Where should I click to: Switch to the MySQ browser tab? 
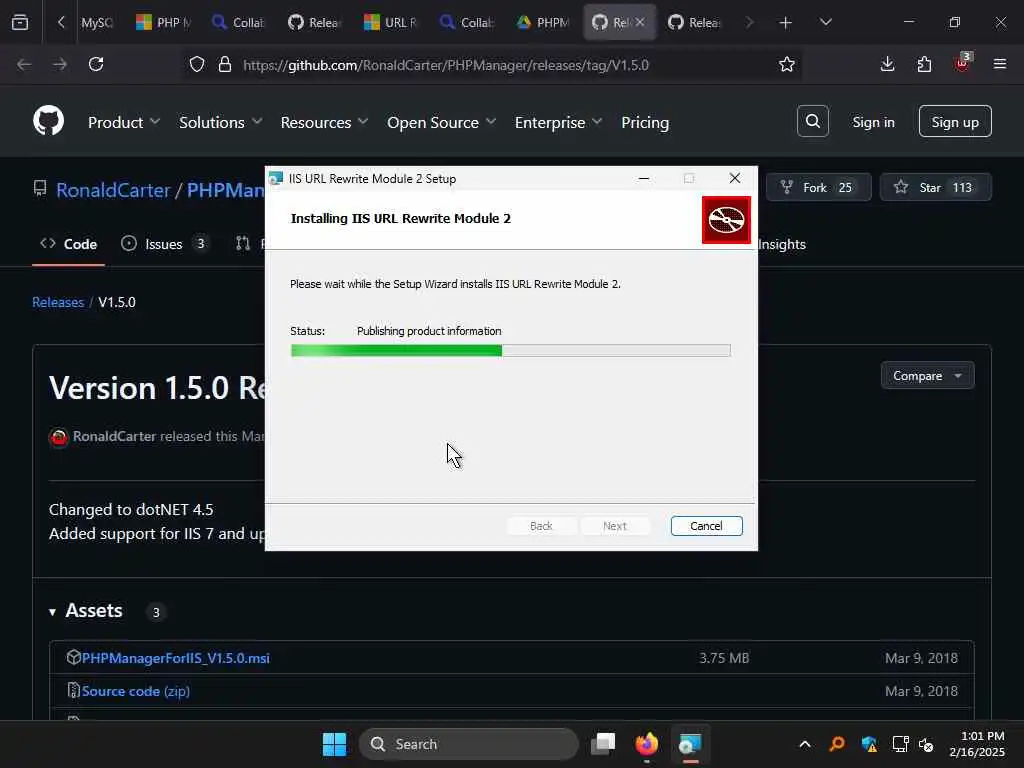click(x=97, y=23)
